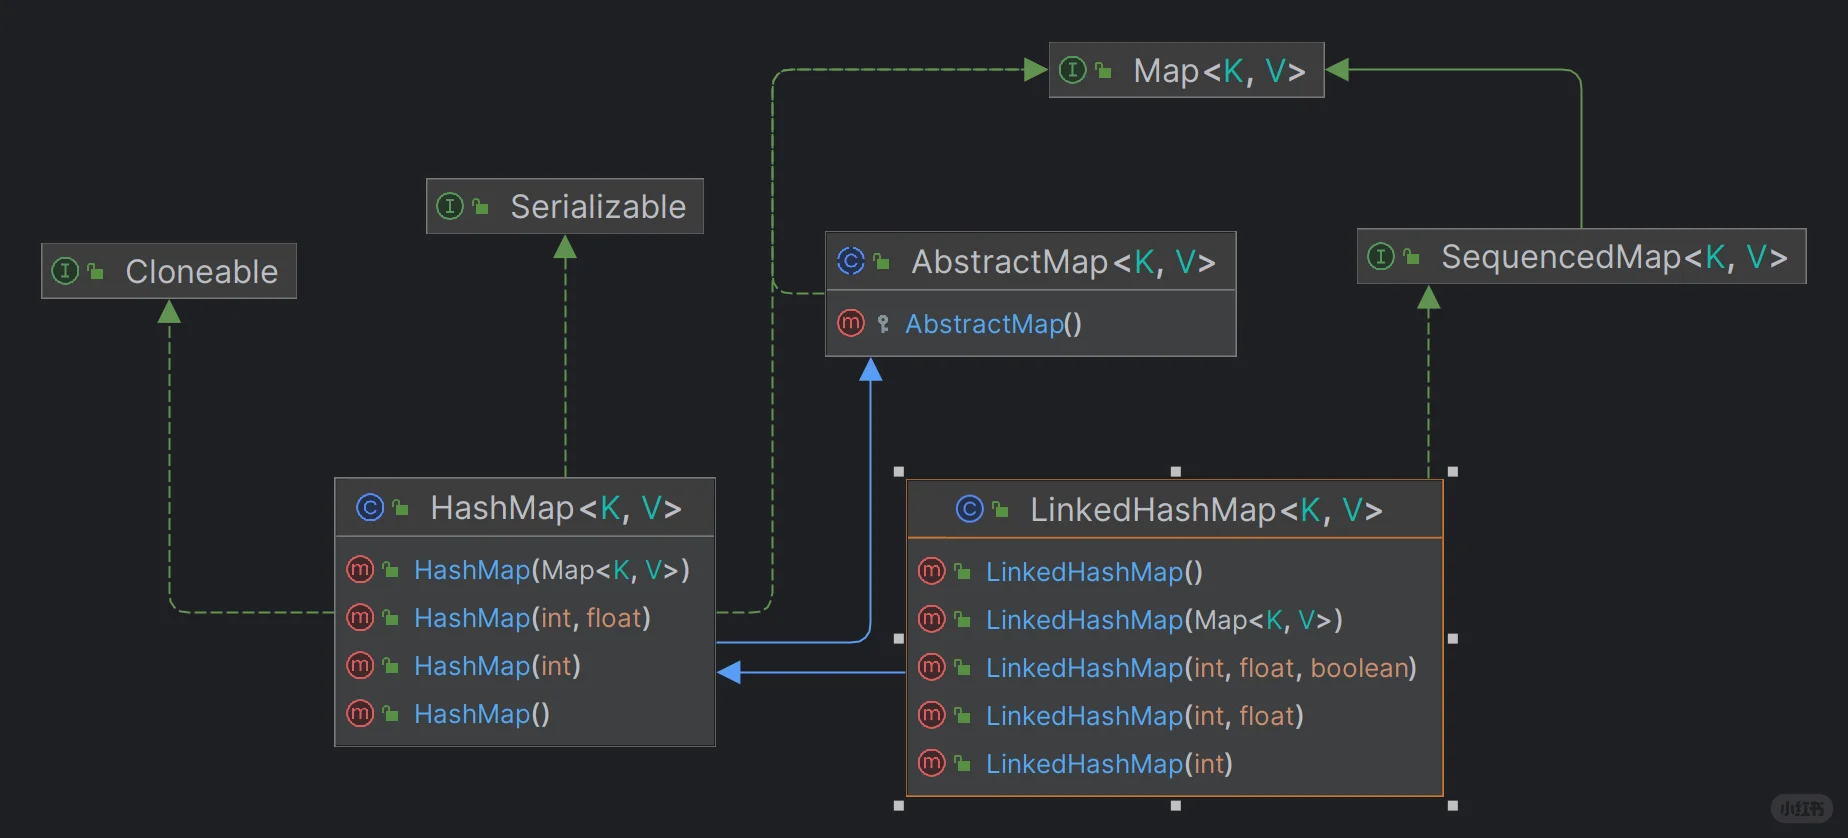Select the Serializable node title
Image resolution: width=1848 pixels, height=838 pixels.
[x=598, y=207]
